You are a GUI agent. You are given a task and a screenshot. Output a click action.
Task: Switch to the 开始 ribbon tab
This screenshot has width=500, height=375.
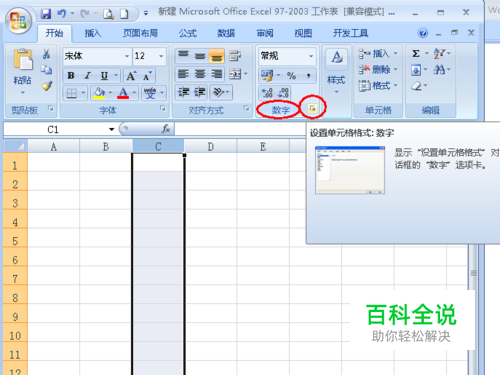(x=54, y=33)
